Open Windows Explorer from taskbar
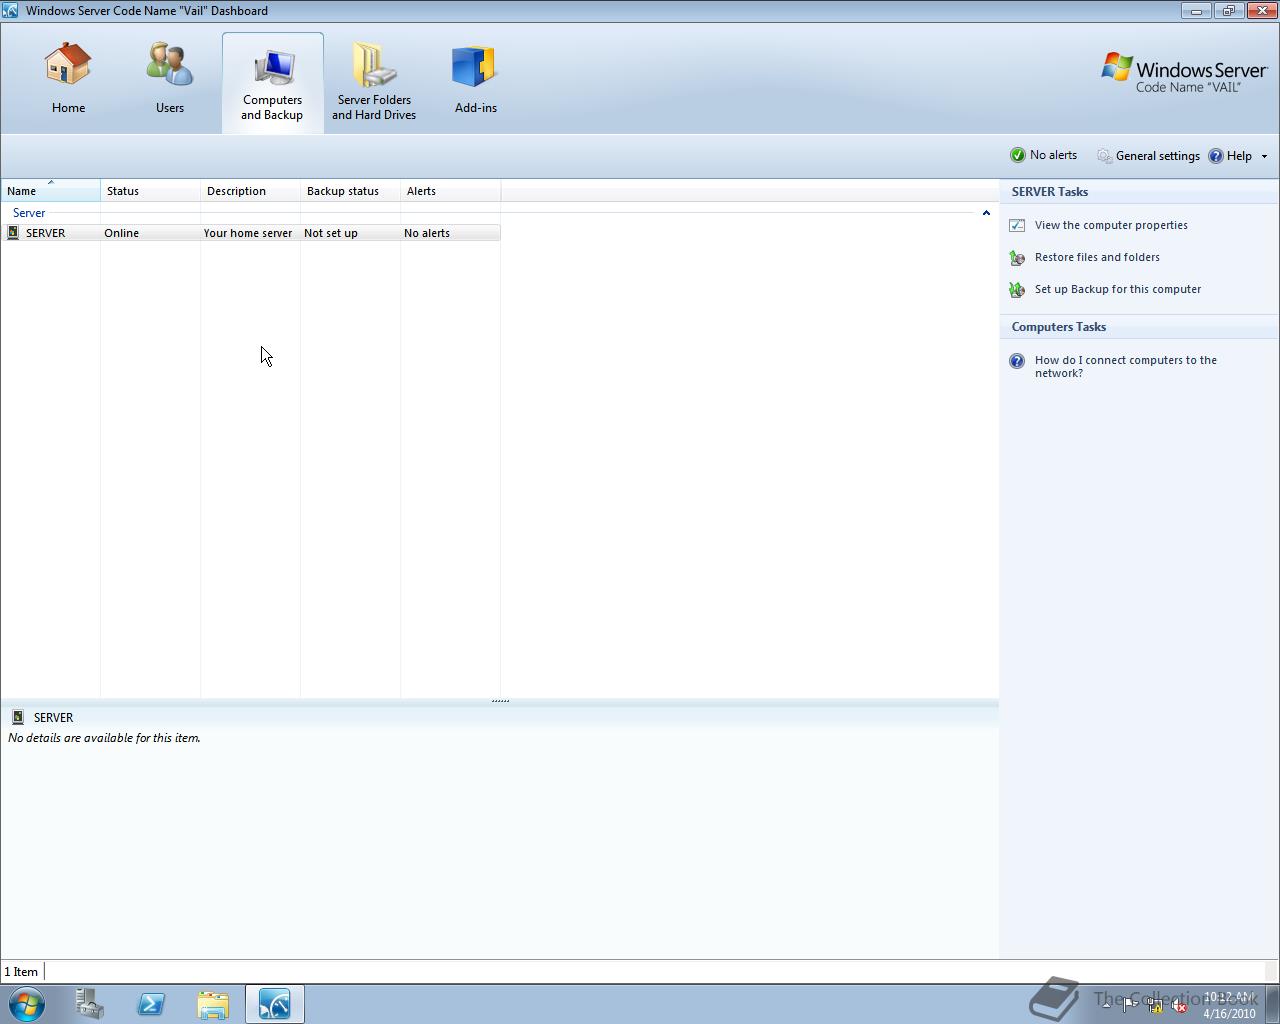 213,1004
